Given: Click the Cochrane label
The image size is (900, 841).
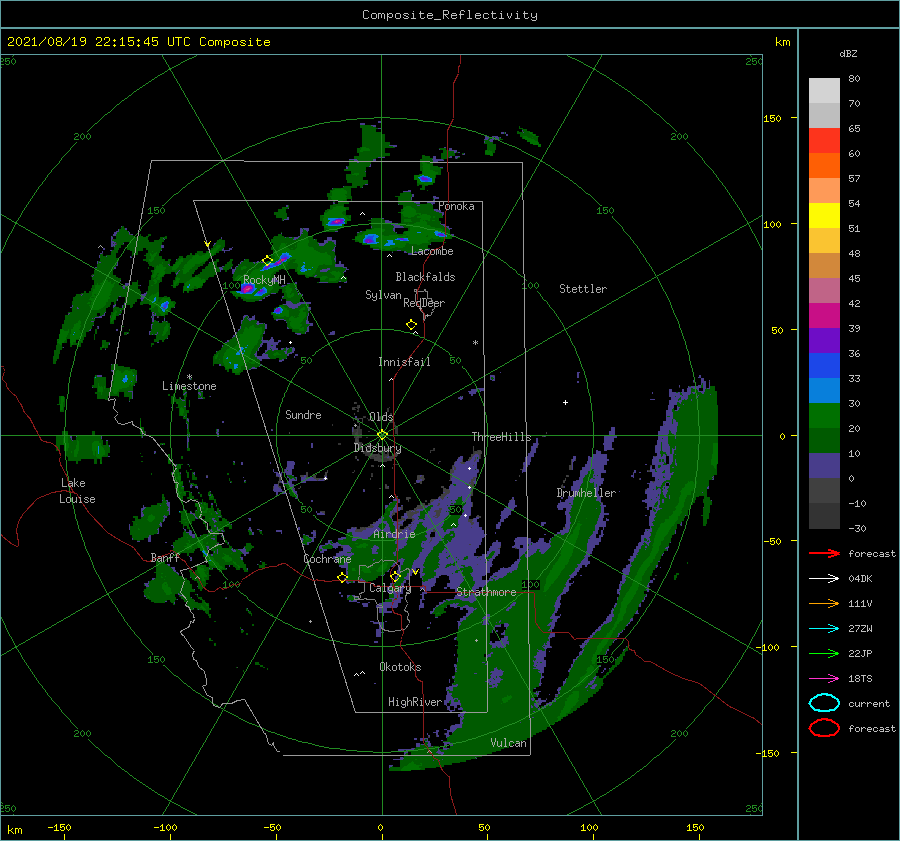Looking at the screenshot, I should pos(327,559).
